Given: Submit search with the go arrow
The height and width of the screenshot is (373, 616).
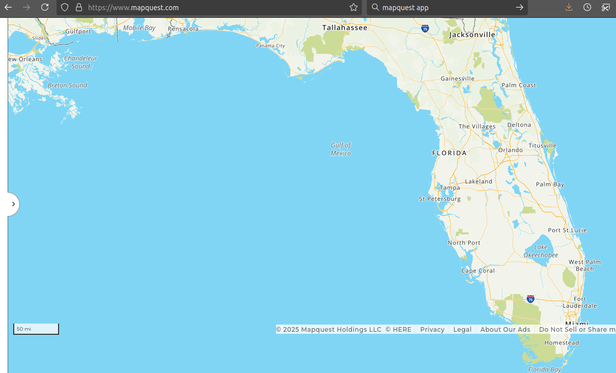Looking at the screenshot, I should [x=519, y=7].
